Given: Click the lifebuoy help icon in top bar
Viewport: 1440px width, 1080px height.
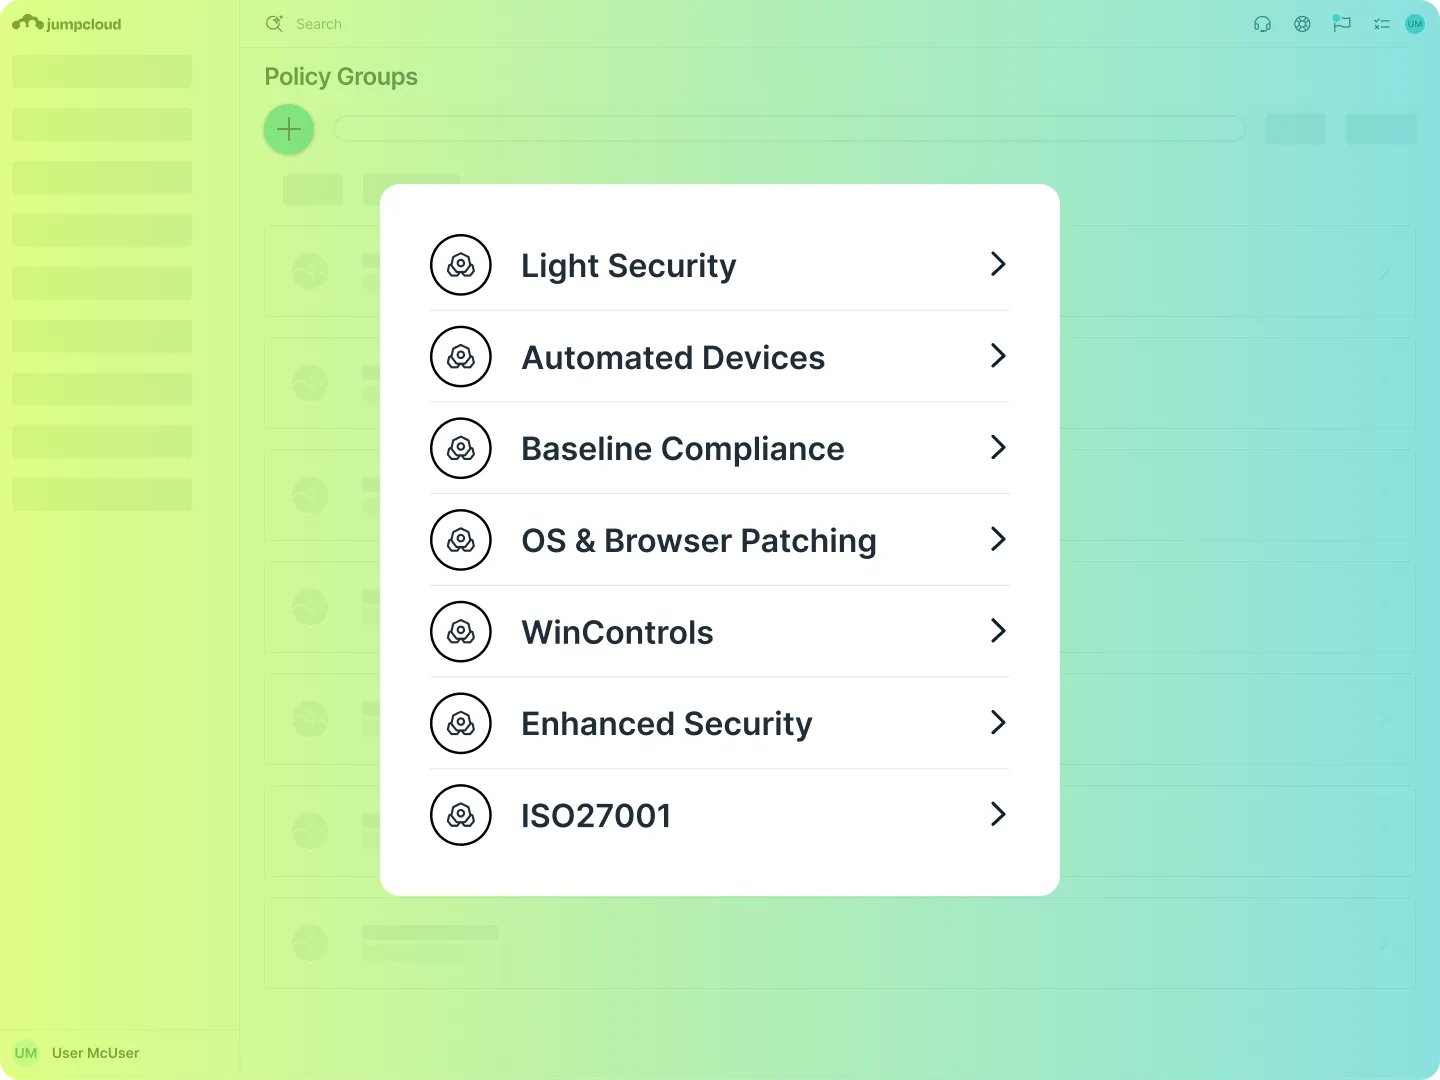Looking at the screenshot, I should [x=1302, y=24].
